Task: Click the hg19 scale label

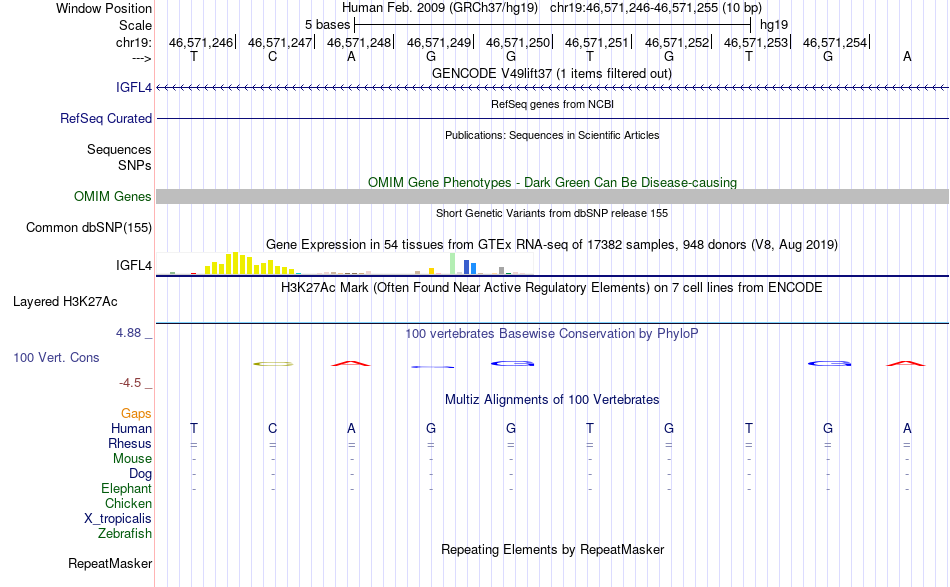Action: (x=774, y=25)
